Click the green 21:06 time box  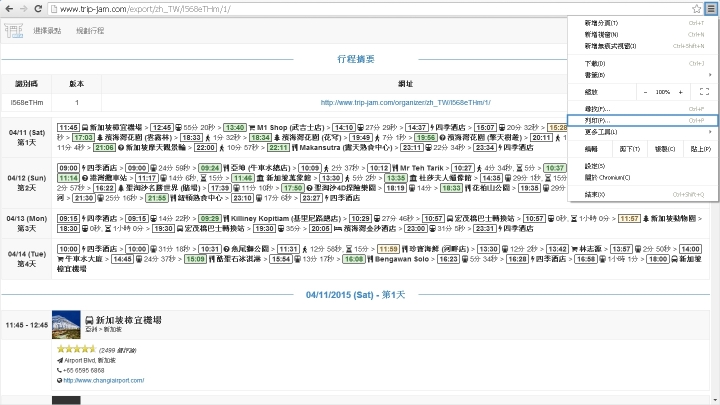pyautogui.click(x=104, y=148)
